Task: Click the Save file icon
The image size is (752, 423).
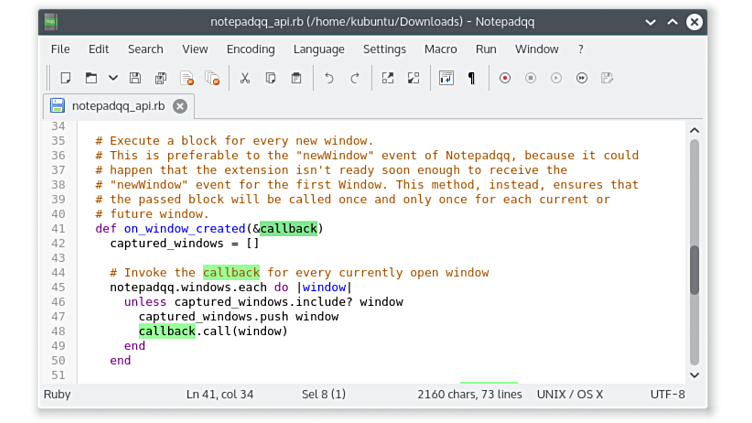Action: point(135,78)
